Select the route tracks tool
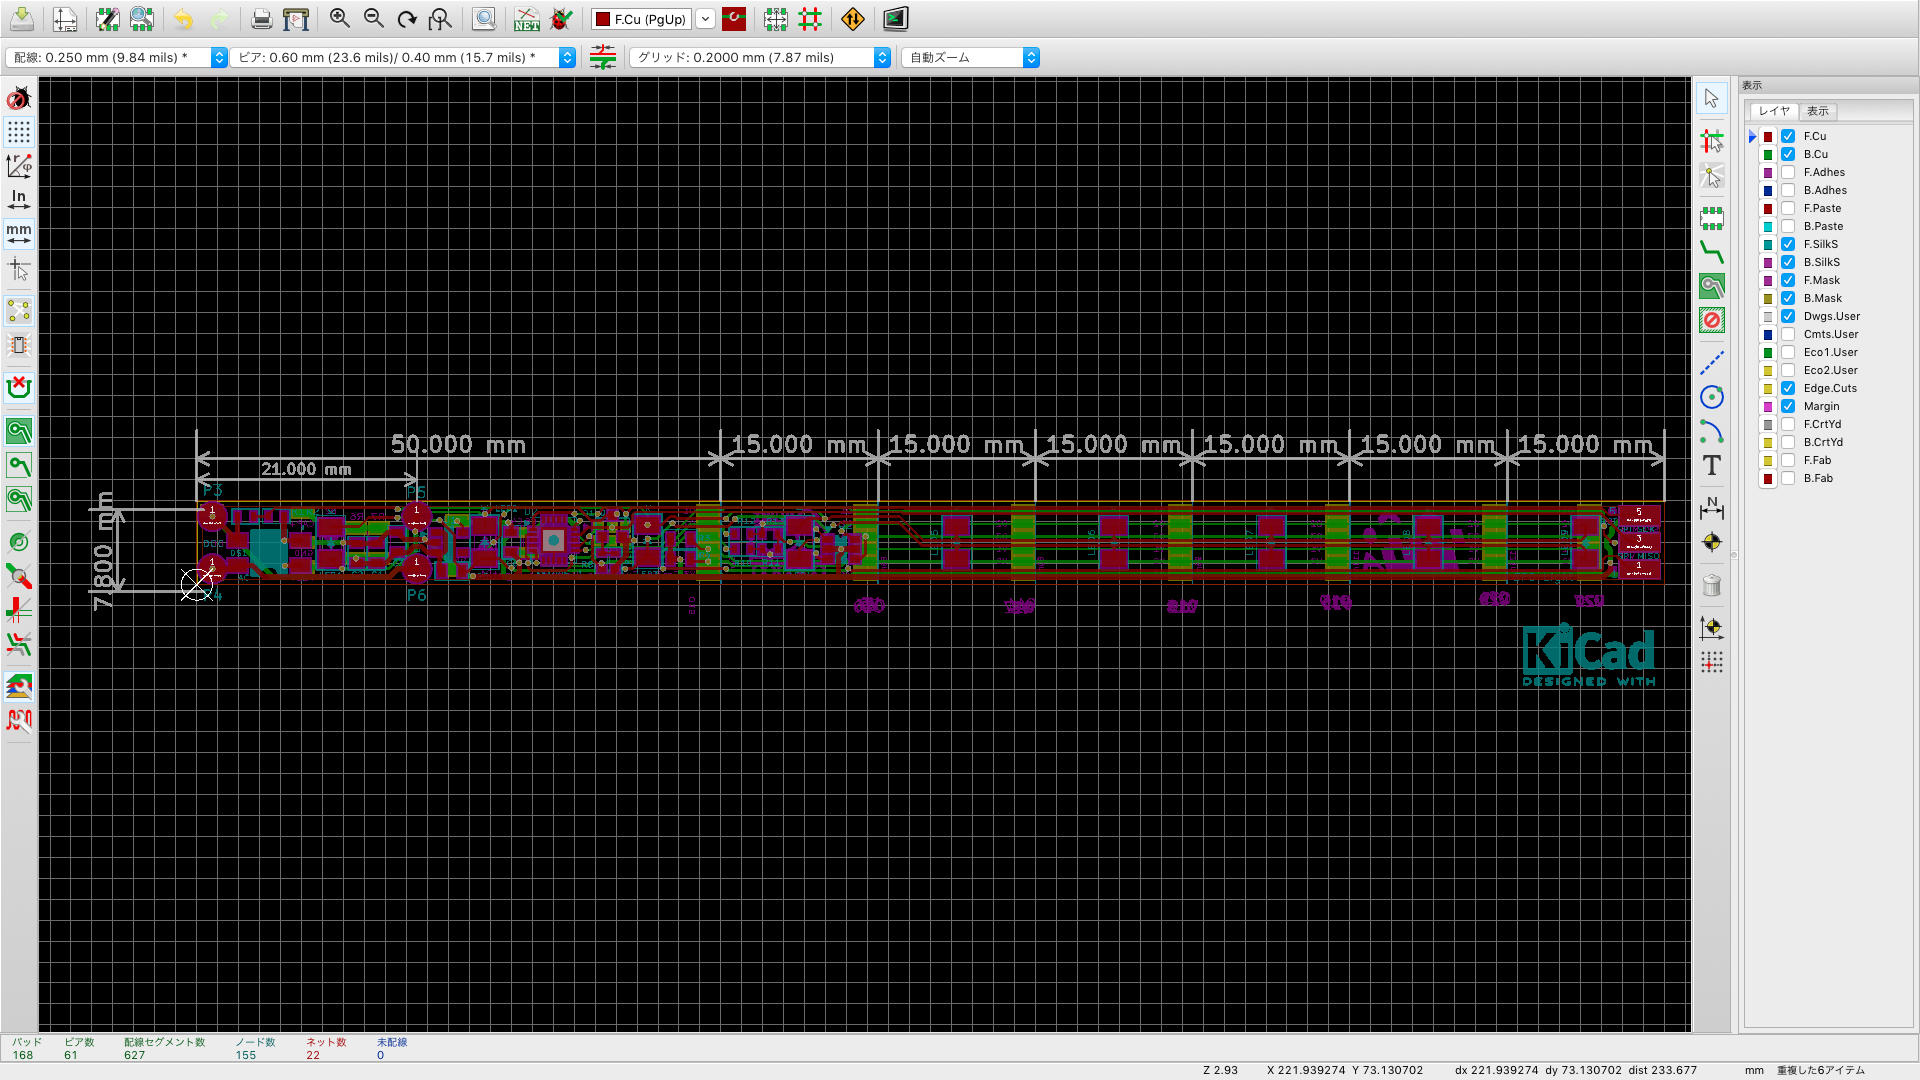The width and height of the screenshot is (1920, 1080). coord(1711,252)
